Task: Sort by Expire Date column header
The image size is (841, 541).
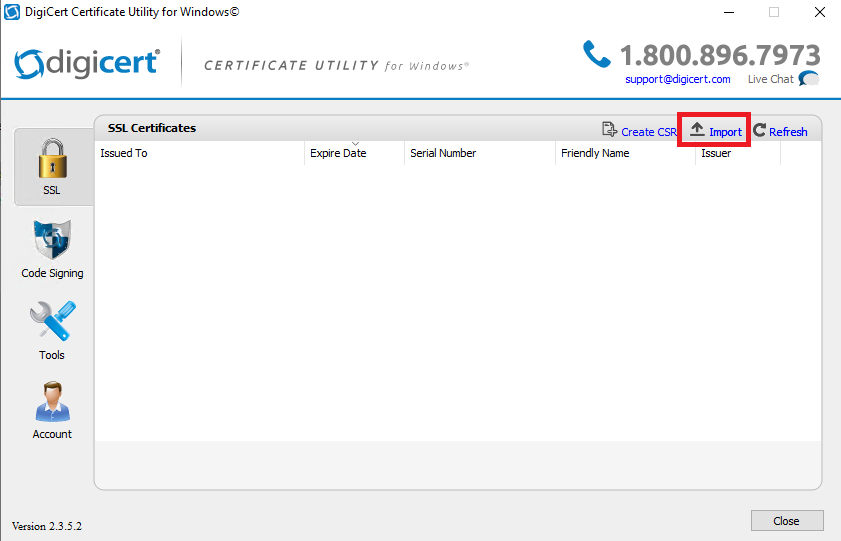Action: [x=354, y=153]
